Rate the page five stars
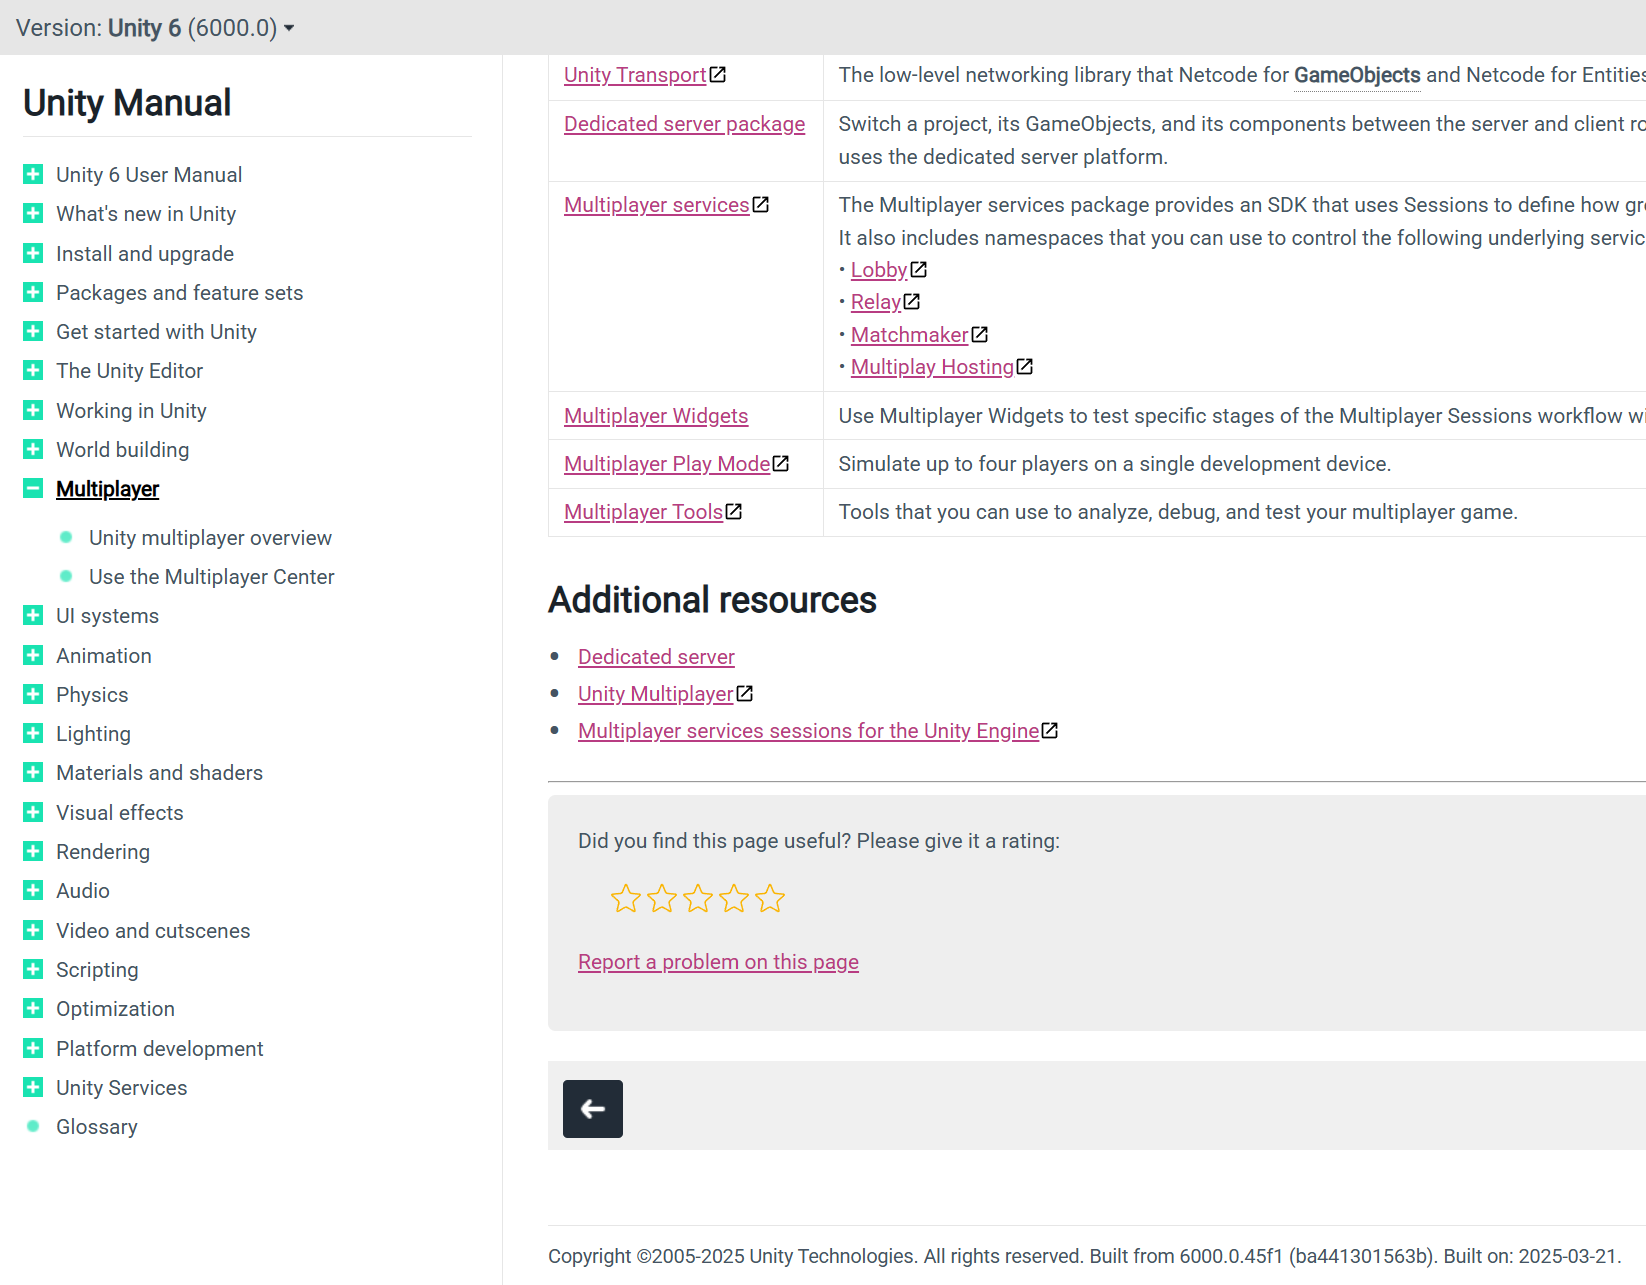 (x=770, y=898)
